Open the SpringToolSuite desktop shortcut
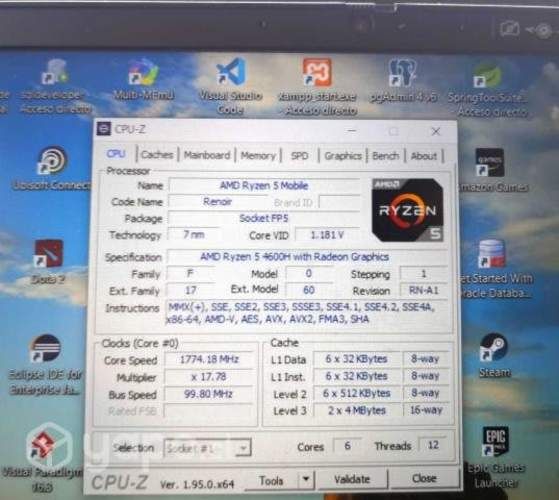 click(488, 90)
